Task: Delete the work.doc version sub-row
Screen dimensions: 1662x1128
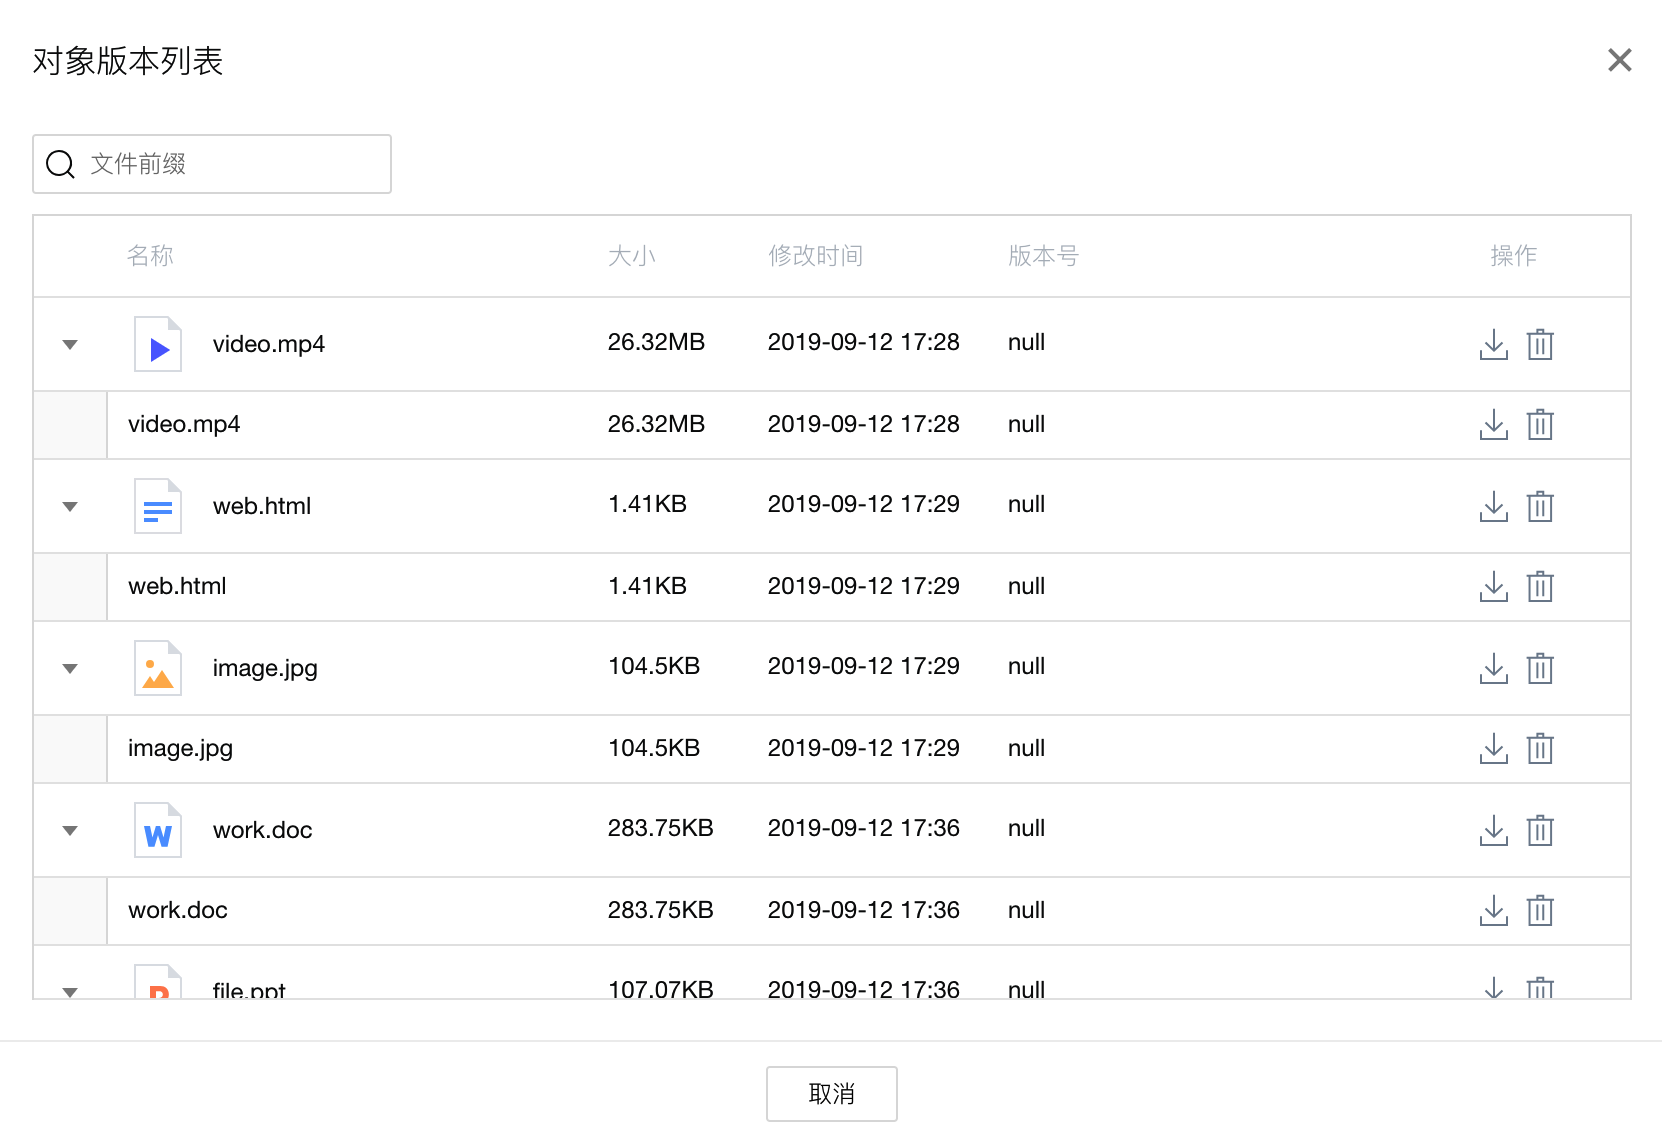Action: point(1540,911)
